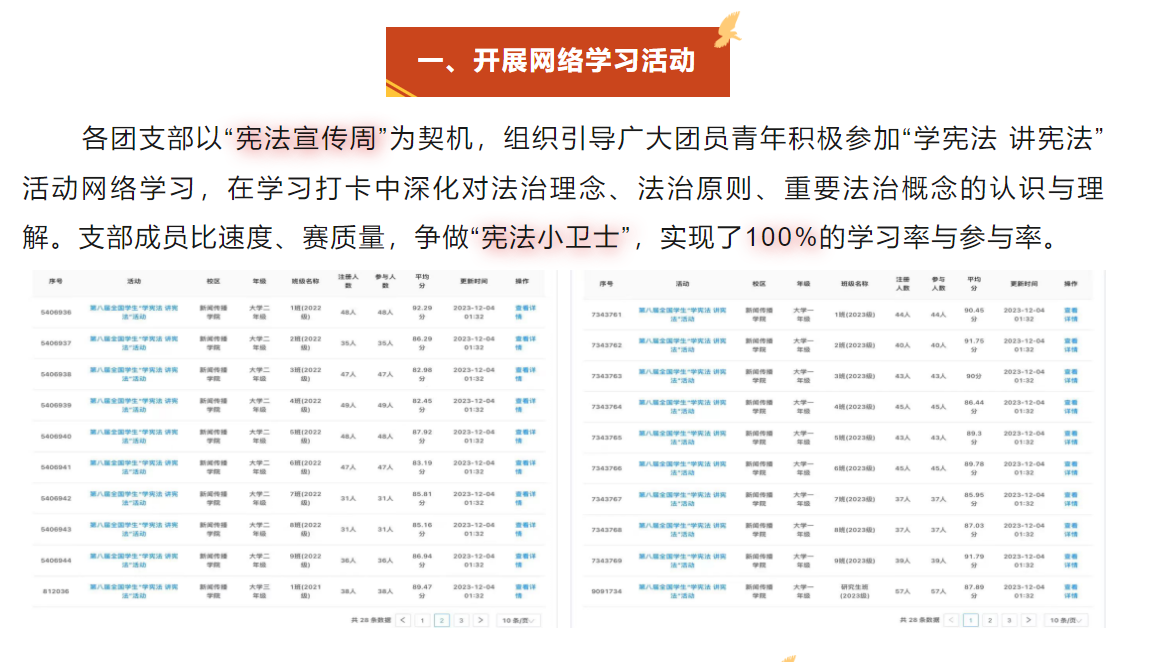The image size is (1154, 662).
Task: Click previous page arrow in right table
Action: 952,620
